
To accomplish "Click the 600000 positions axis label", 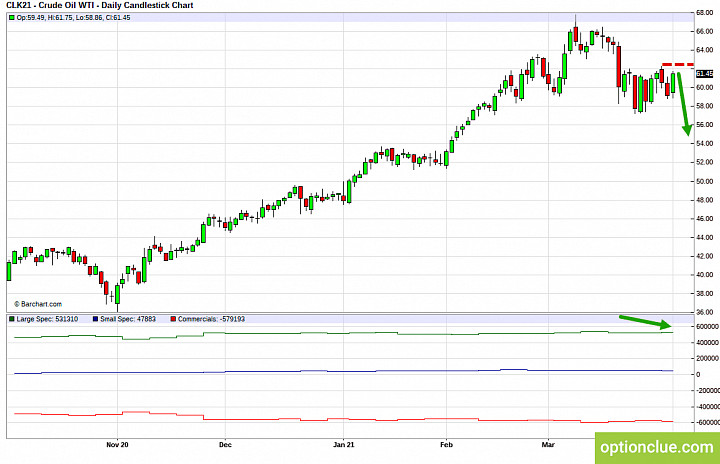I will 707,327.
